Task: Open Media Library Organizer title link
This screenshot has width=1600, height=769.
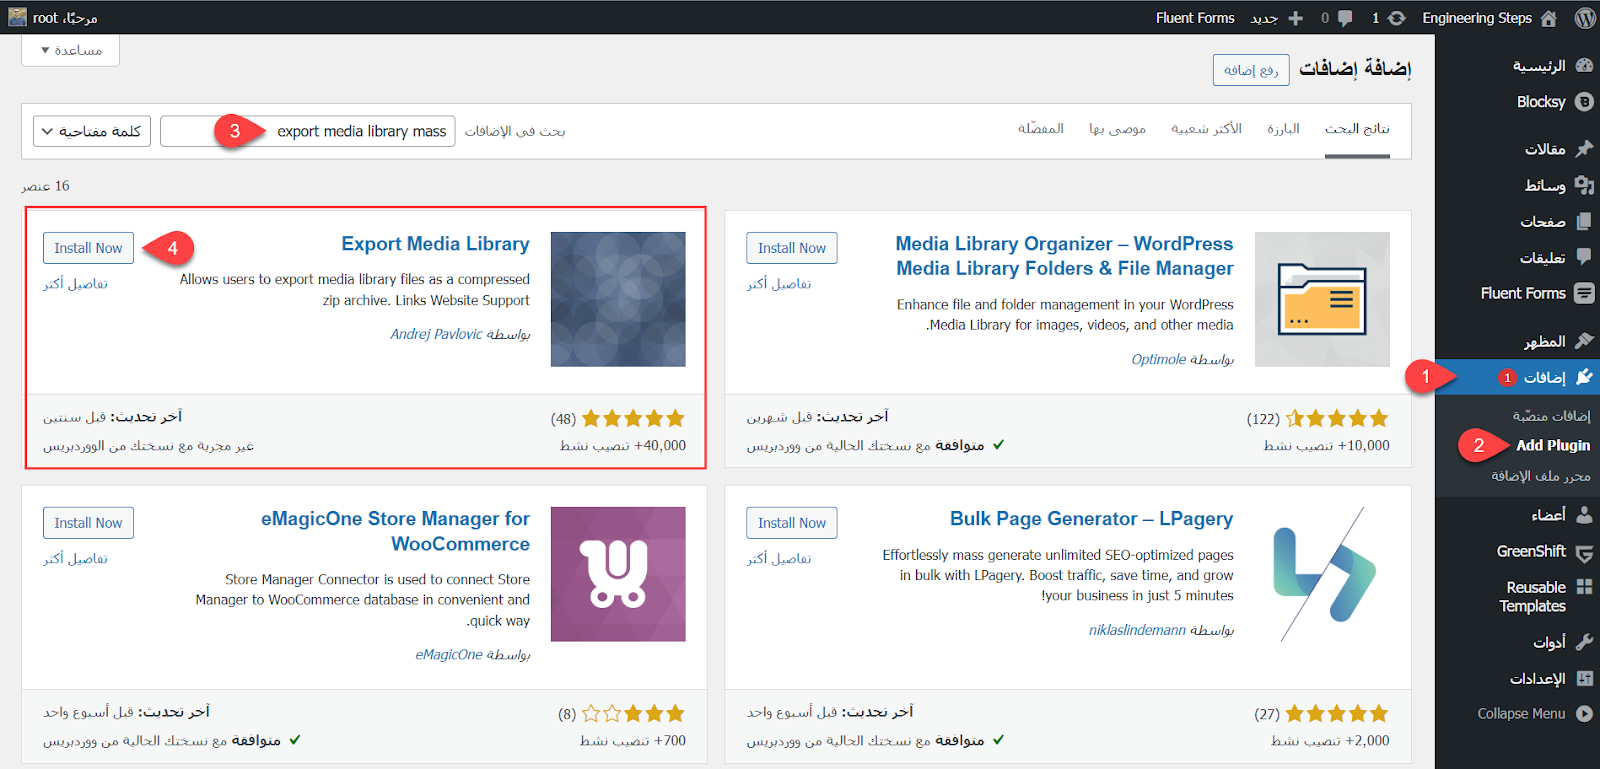Action: pyautogui.click(x=1064, y=256)
